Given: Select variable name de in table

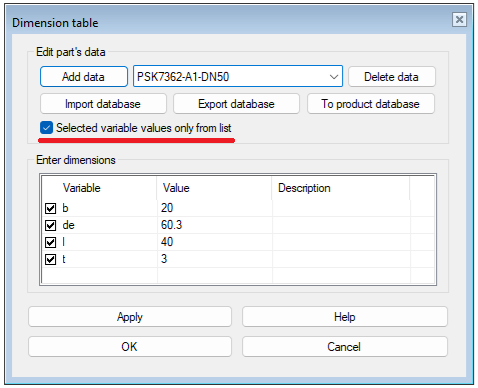Looking at the screenshot, I should (68, 225).
